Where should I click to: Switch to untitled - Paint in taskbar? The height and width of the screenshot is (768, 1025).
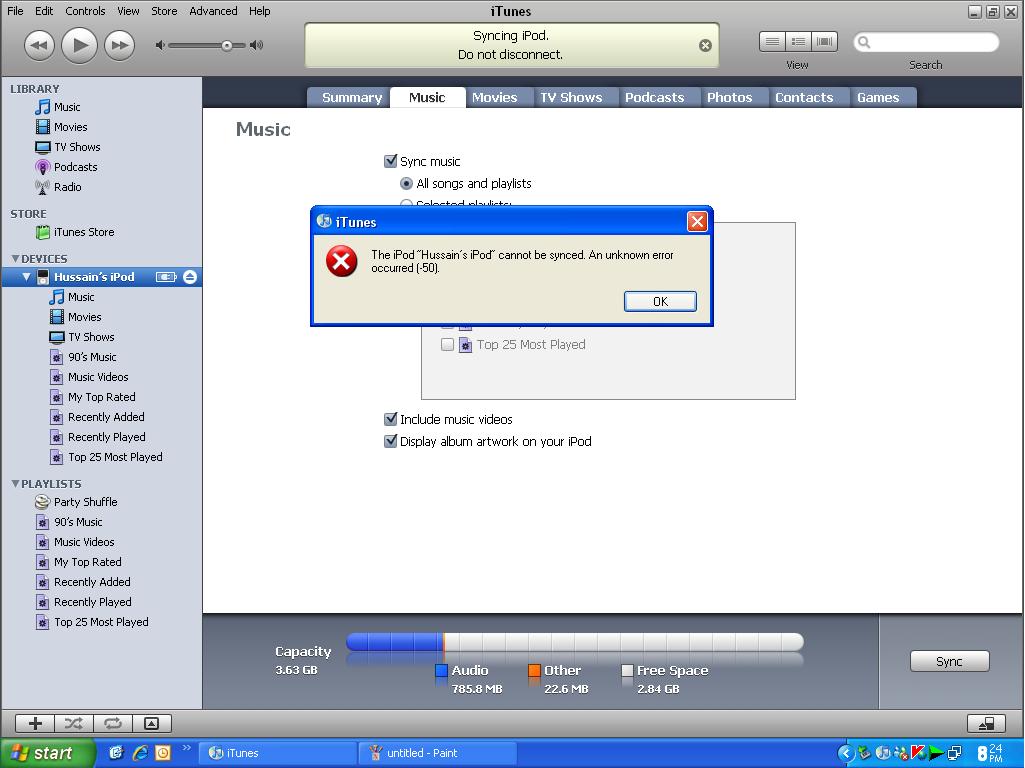pos(437,753)
